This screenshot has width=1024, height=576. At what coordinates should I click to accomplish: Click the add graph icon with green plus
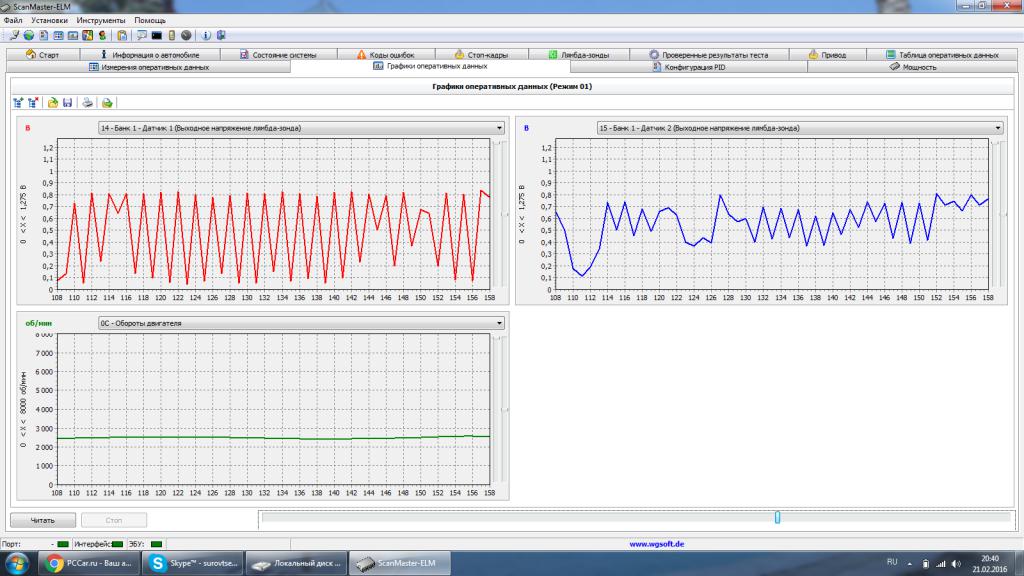click(18, 102)
